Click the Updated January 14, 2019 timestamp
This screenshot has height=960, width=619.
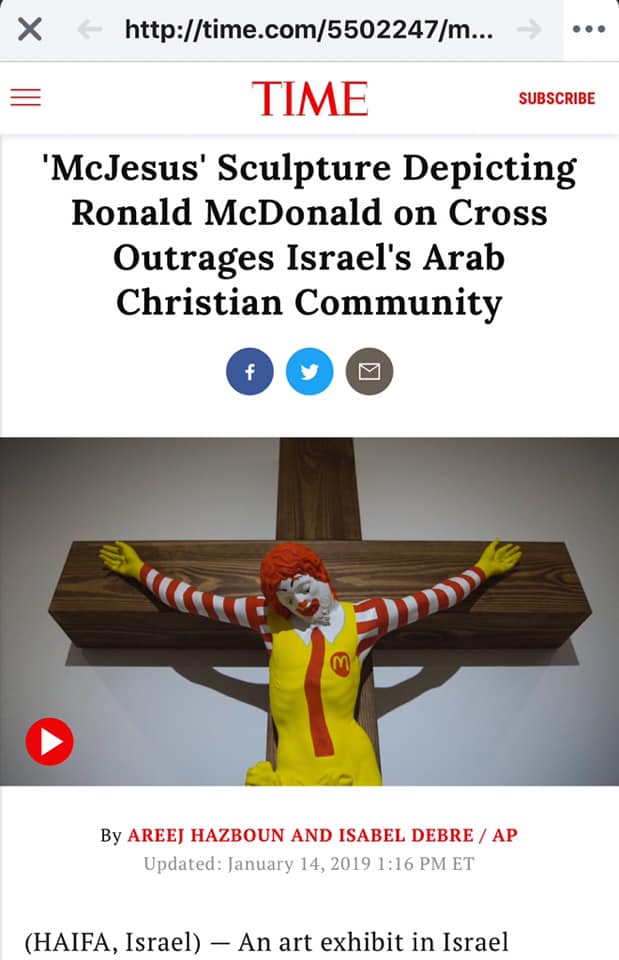tap(309, 864)
